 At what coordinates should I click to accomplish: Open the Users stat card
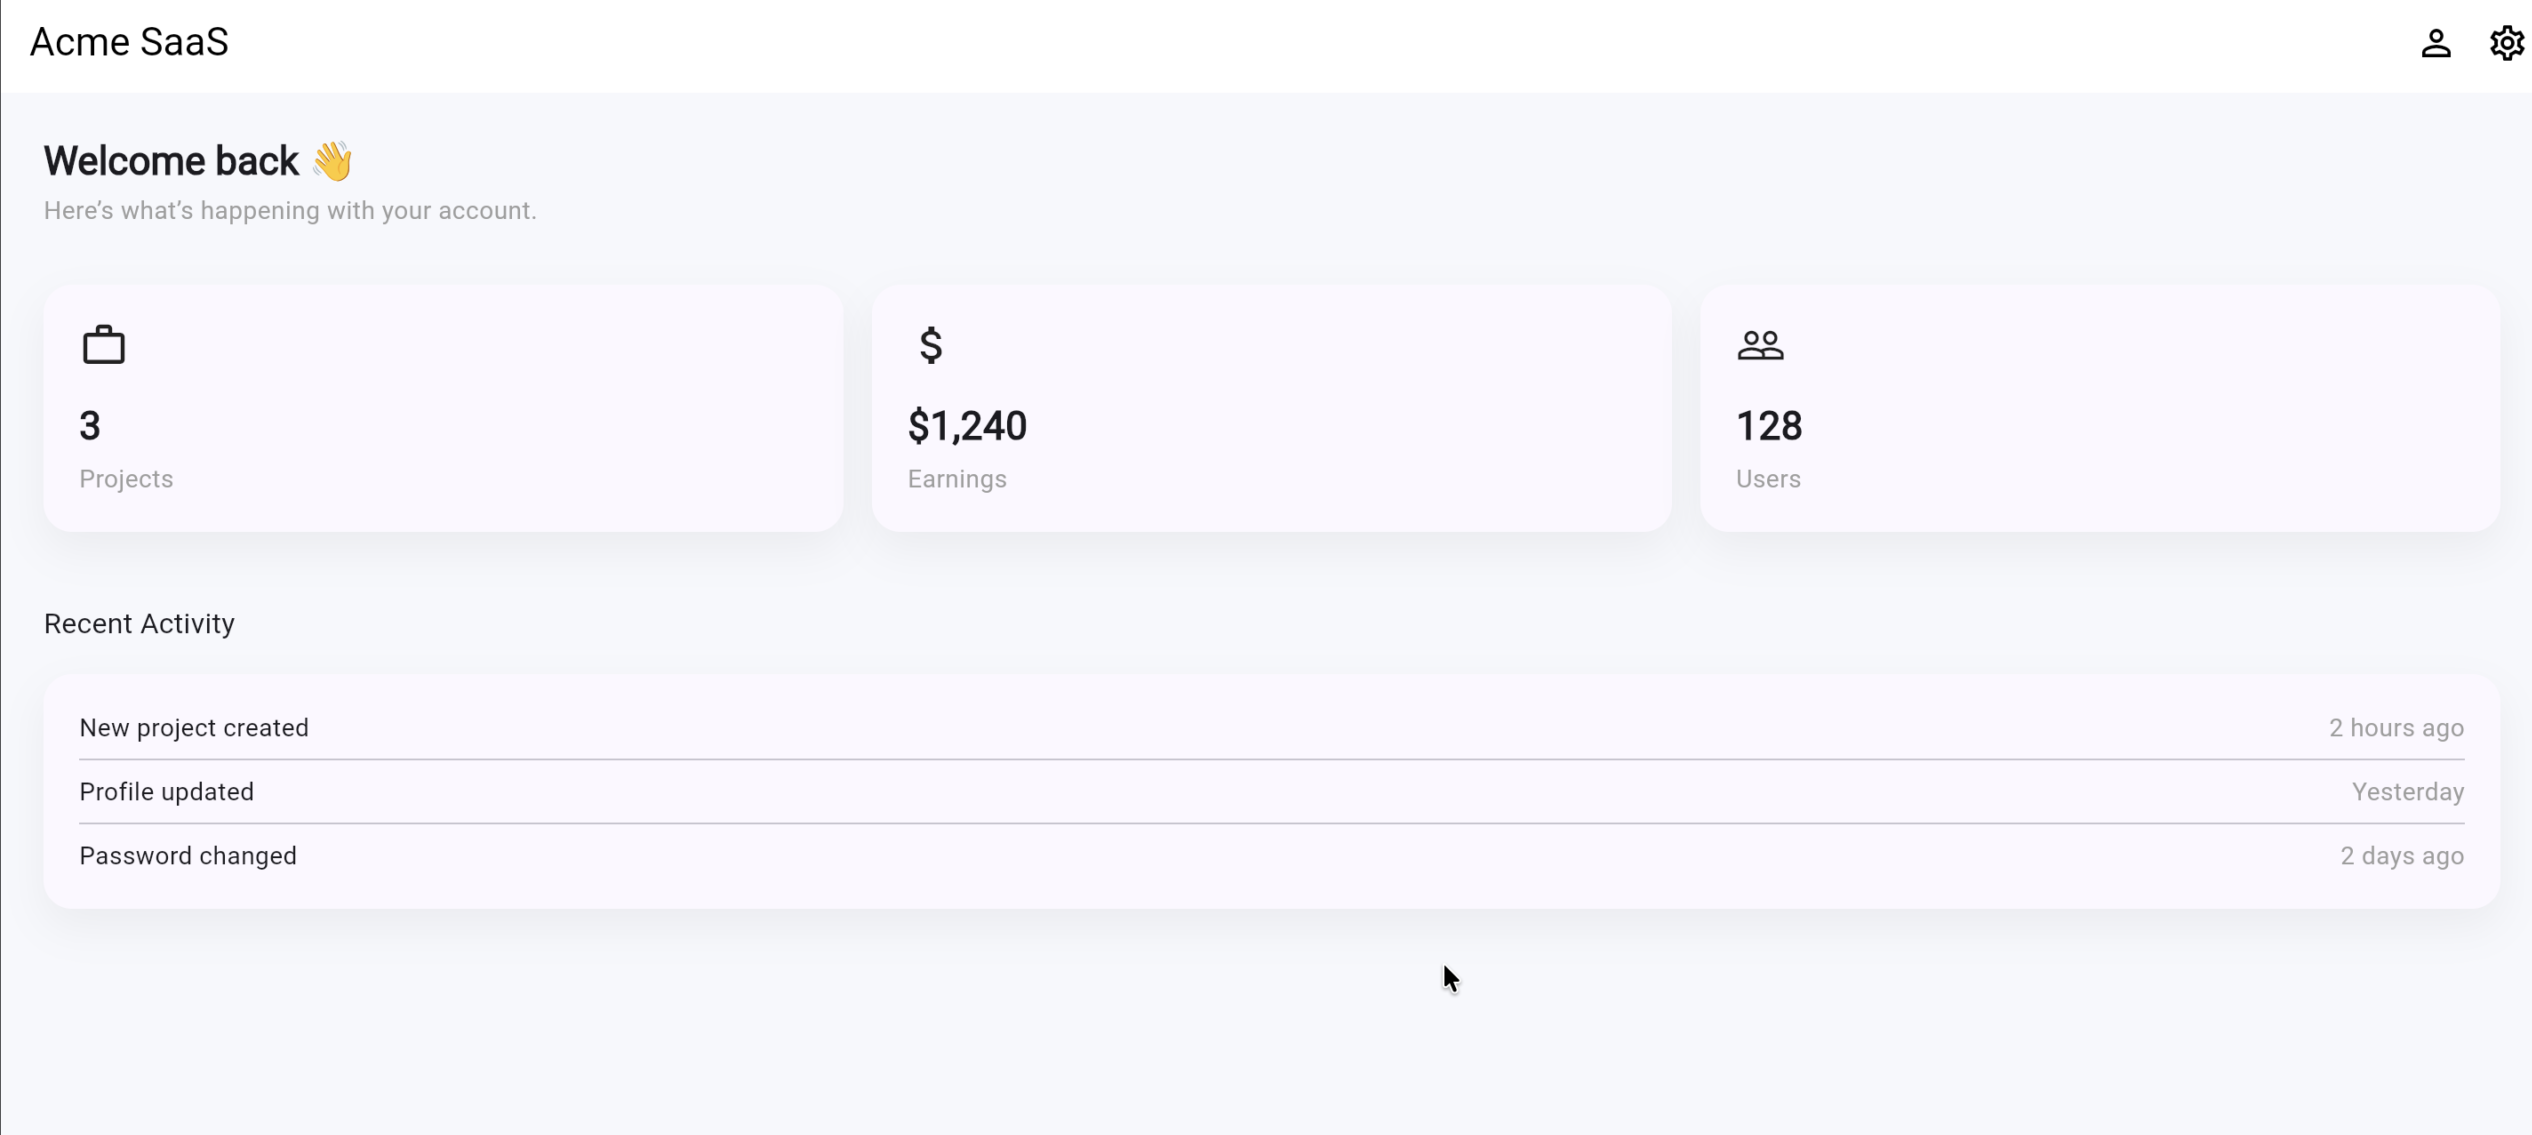pyautogui.click(x=2099, y=408)
